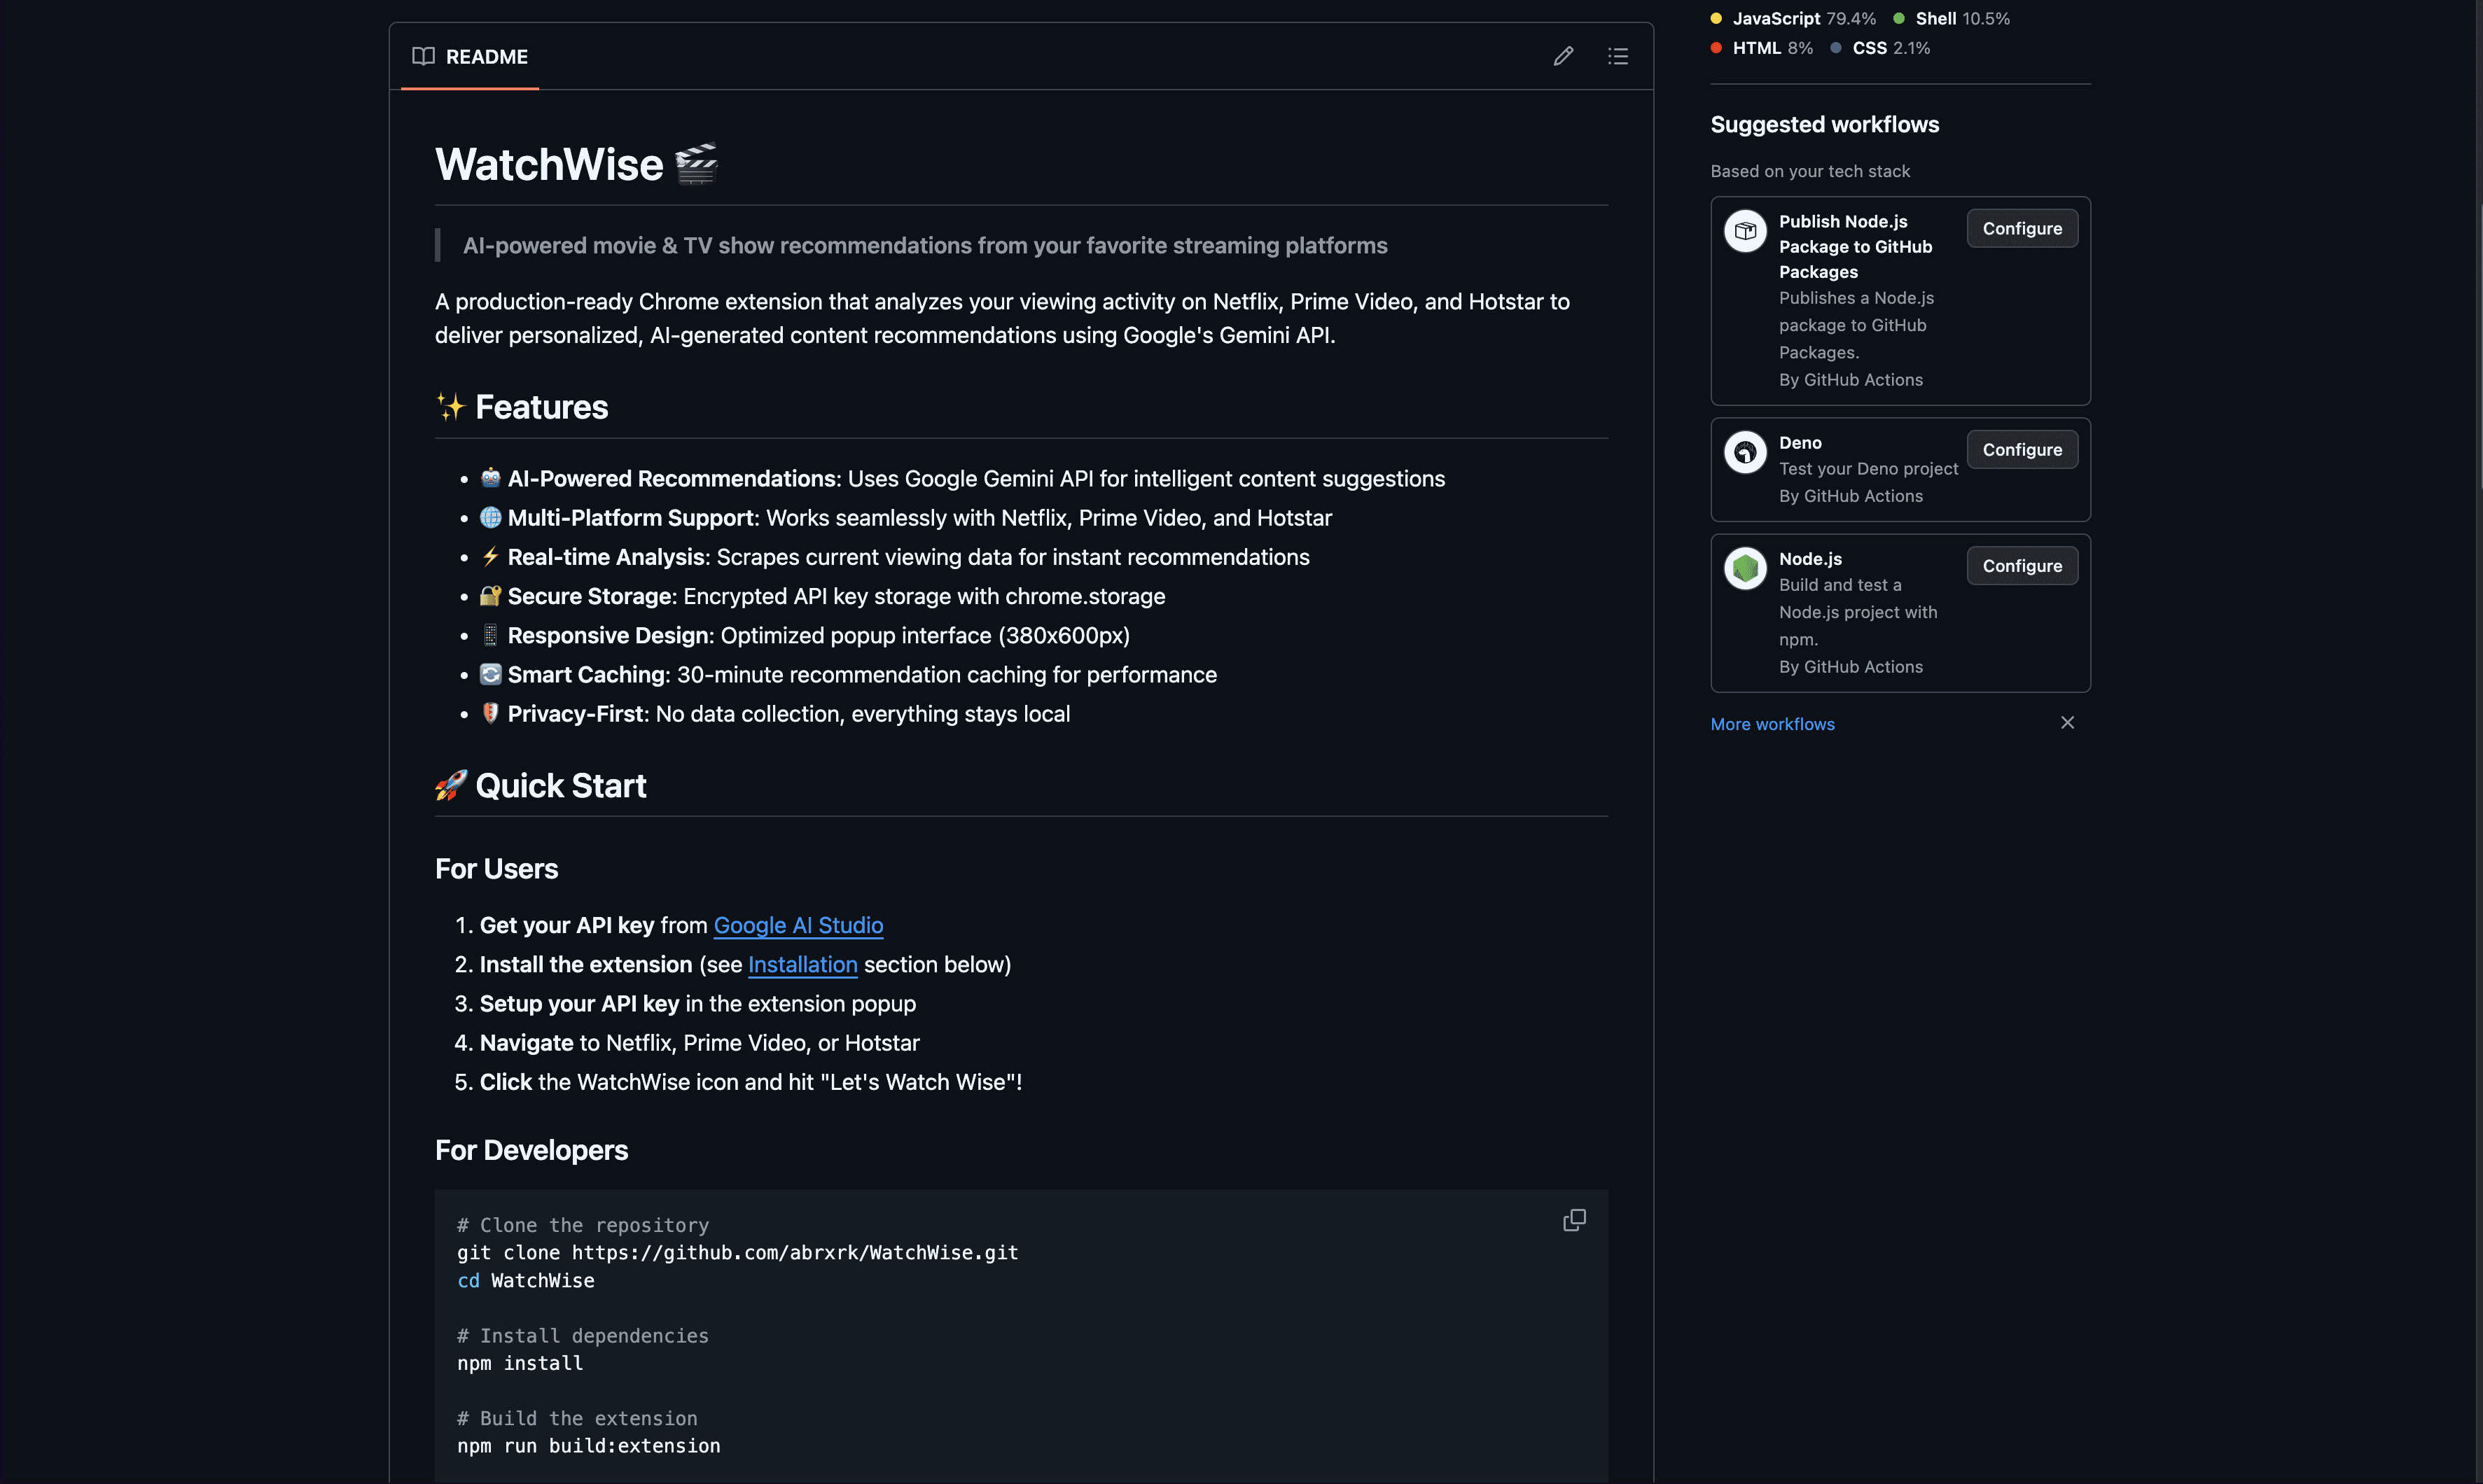Click the Deno workflow logo icon
This screenshot has width=2483, height=1484.
[1745, 452]
